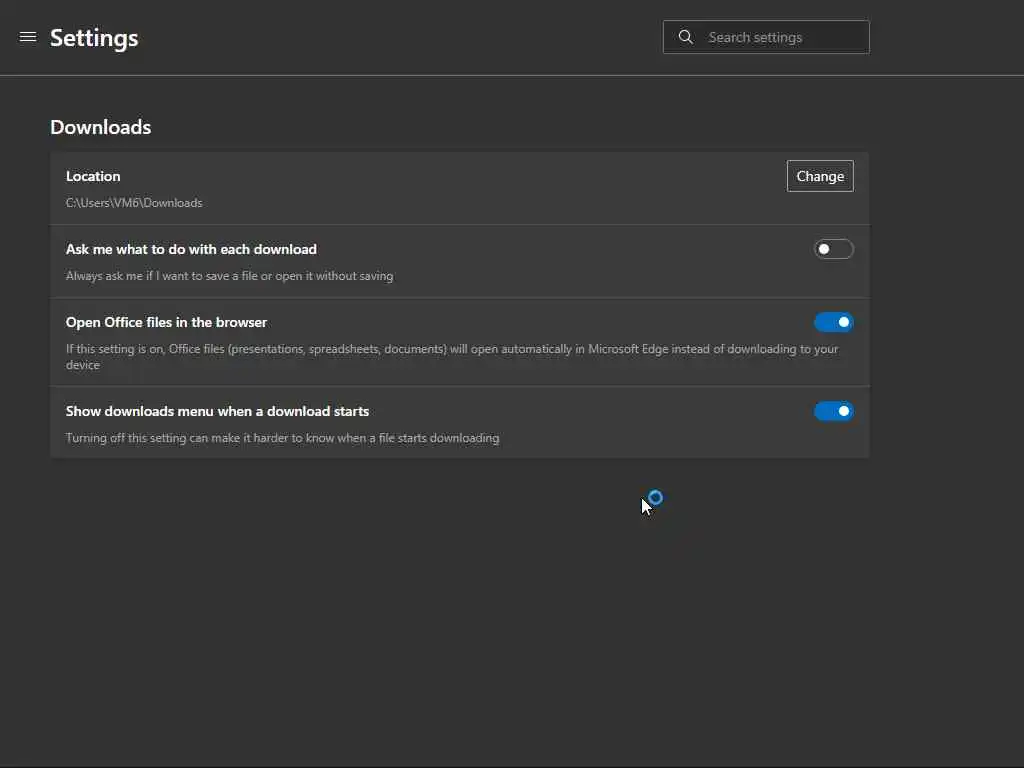The image size is (1024, 768).
Task: Click the Location setting label
Action: click(x=93, y=176)
